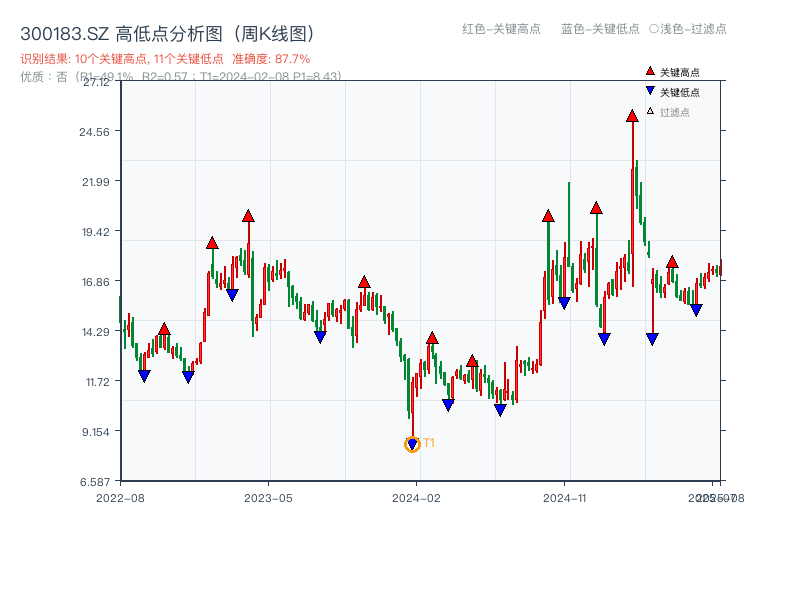
Task: Click the 16.86 price axis label
Action: point(96,282)
